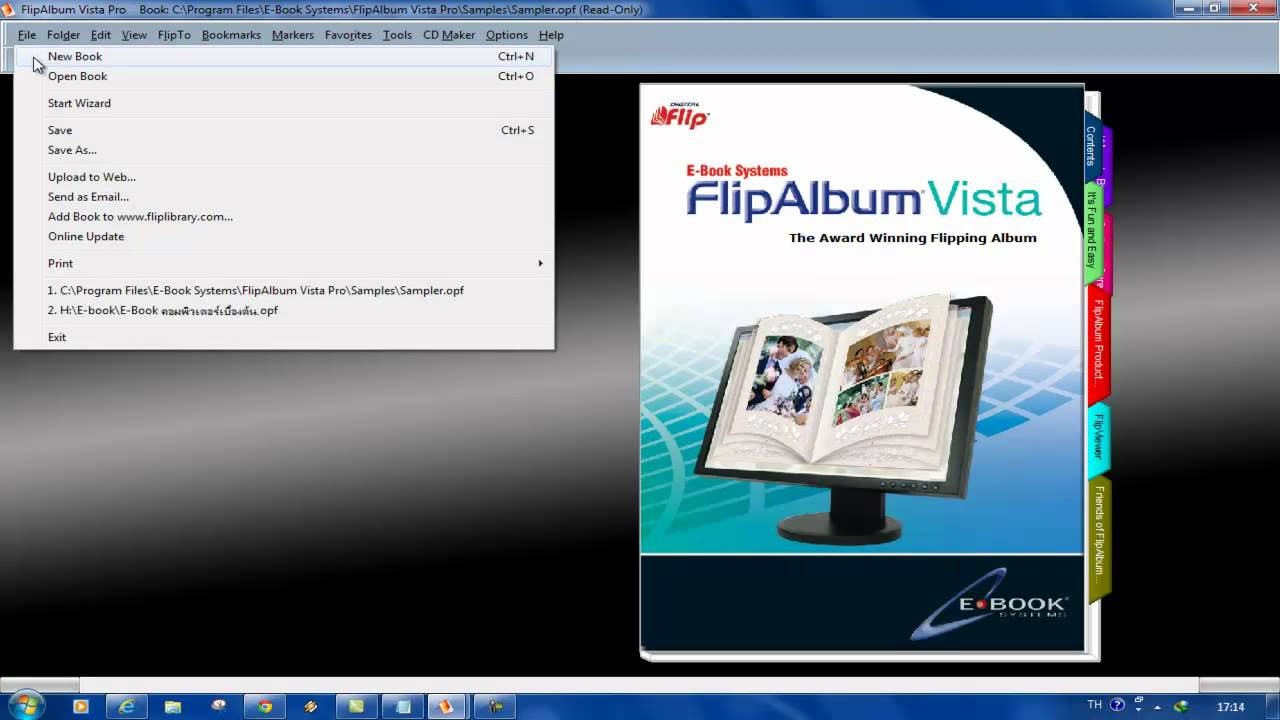Open Windows Explorer folder taskbar icon
1280x720 pixels.
(x=173, y=707)
